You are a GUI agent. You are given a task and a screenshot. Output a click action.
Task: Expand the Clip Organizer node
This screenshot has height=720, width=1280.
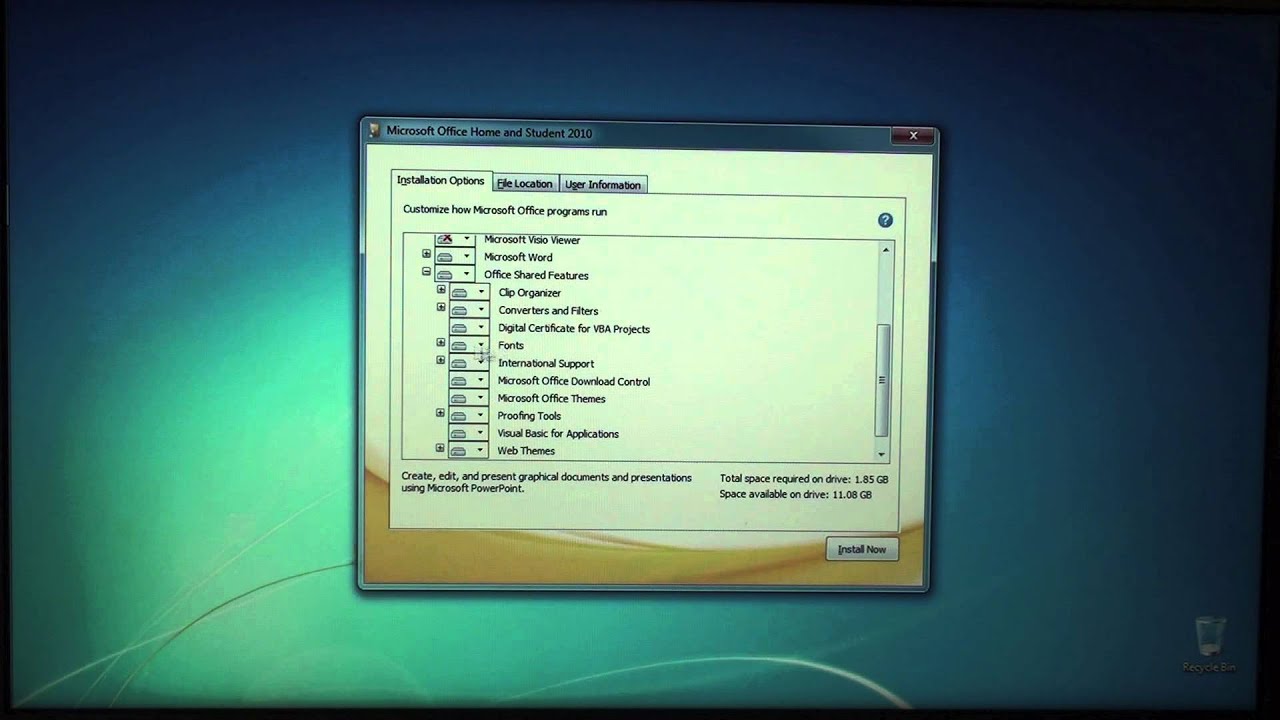click(441, 290)
